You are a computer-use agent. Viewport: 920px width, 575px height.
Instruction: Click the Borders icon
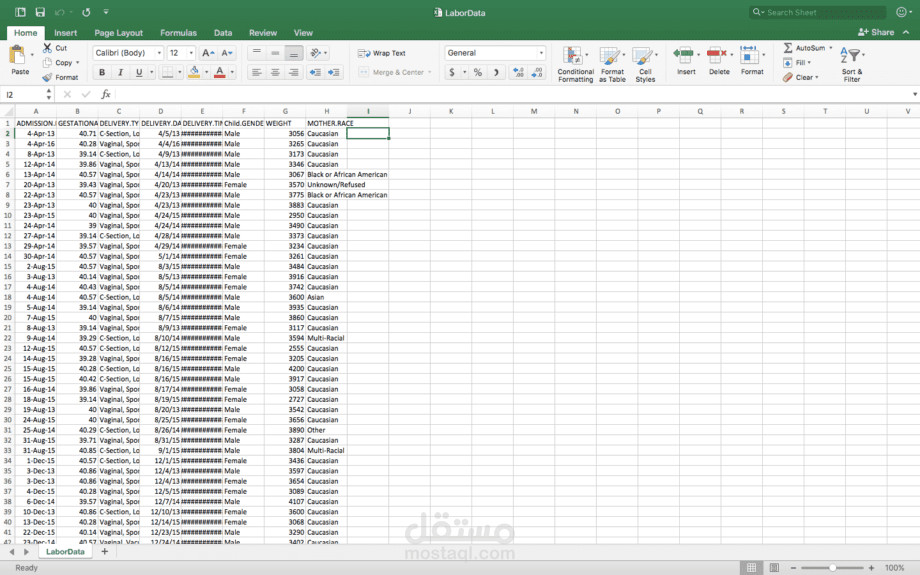[x=168, y=72]
